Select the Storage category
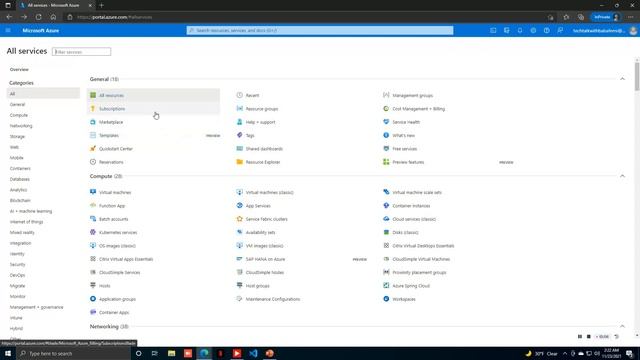 pyautogui.click(x=17, y=136)
